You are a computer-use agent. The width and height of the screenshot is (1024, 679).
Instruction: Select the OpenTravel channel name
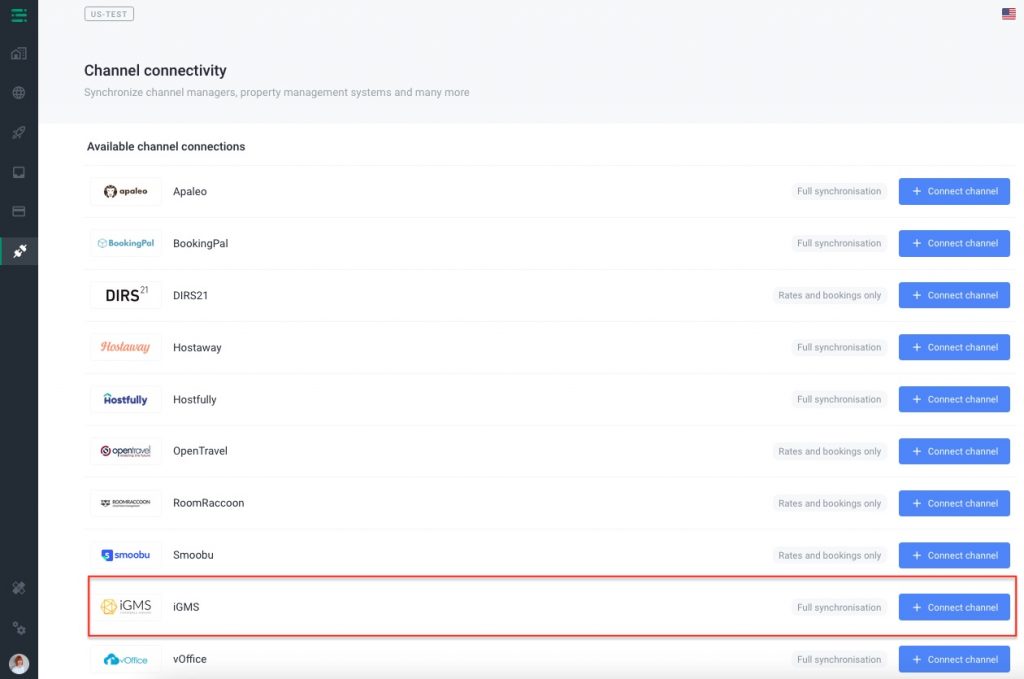[200, 451]
